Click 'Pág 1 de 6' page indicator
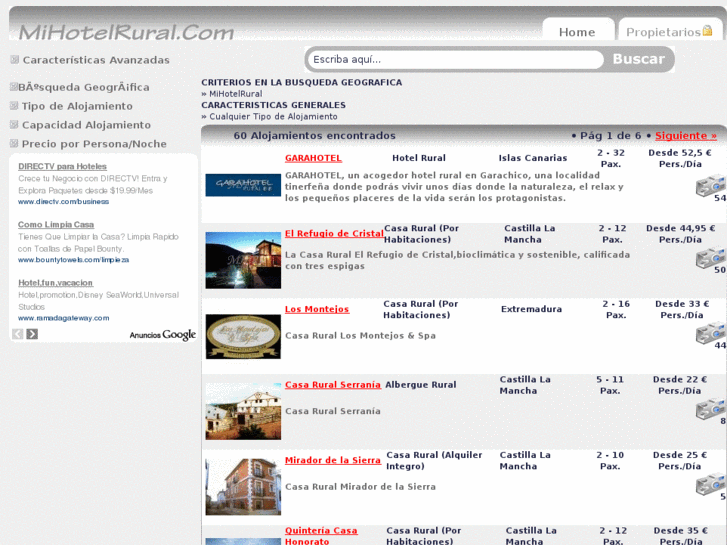Screen dimensions: 727x545 [x=611, y=135]
